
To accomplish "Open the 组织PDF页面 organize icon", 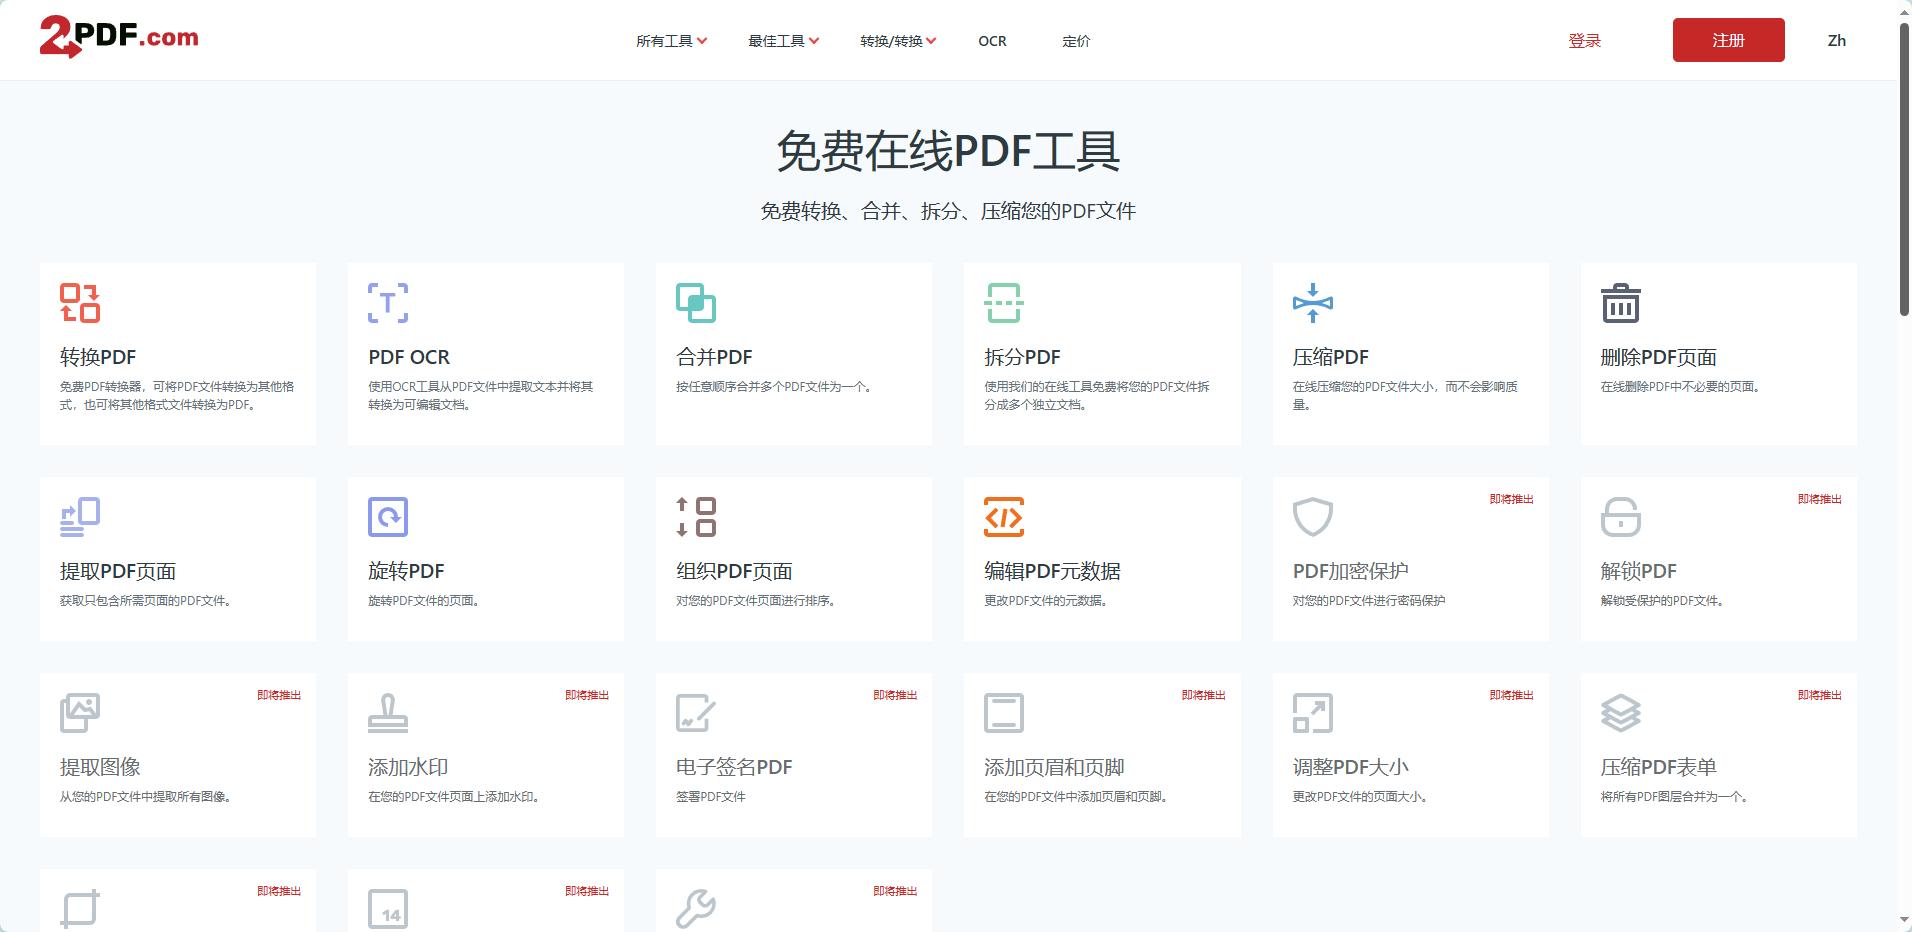I will coord(696,517).
